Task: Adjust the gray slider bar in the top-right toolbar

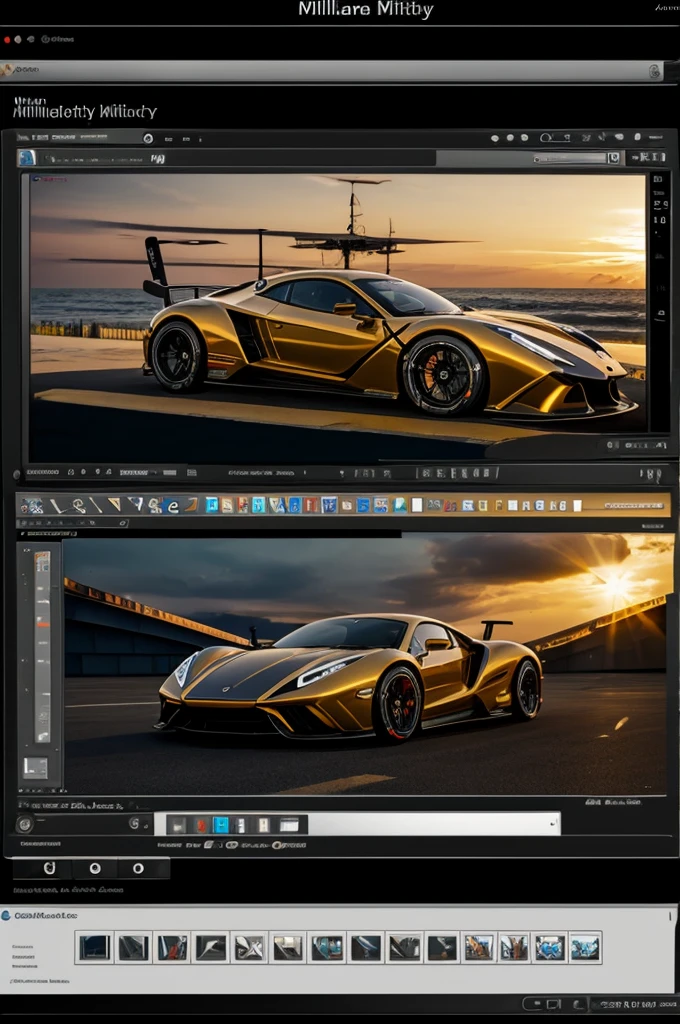Action: point(570,158)
